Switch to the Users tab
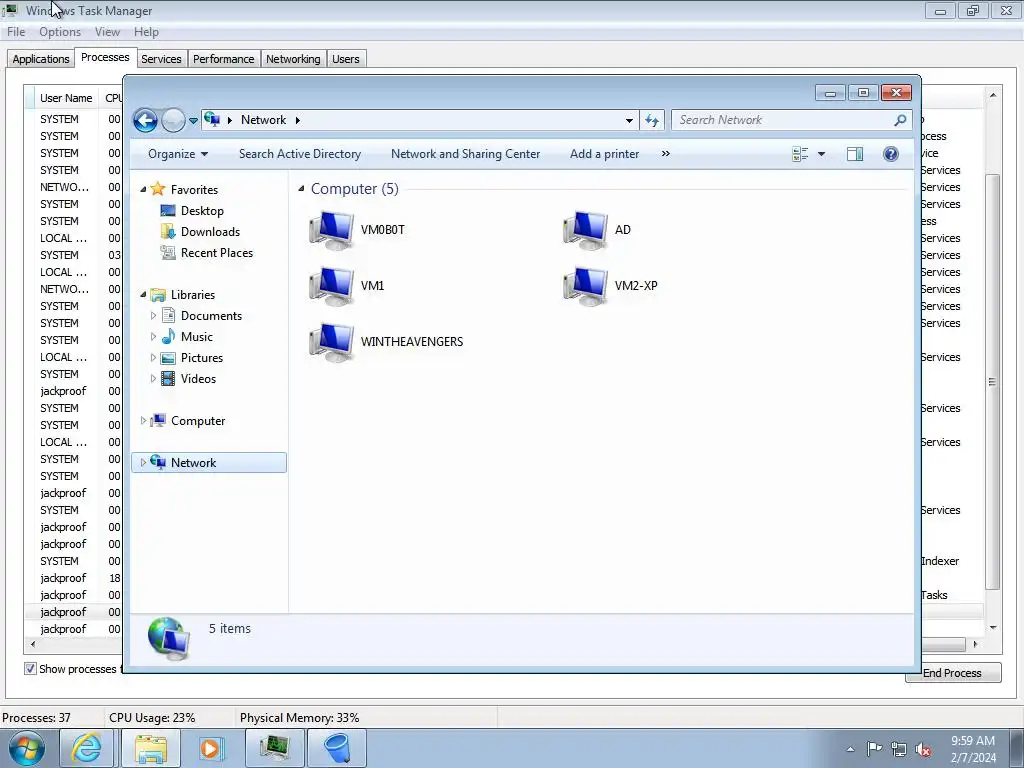 click(345, 59)
